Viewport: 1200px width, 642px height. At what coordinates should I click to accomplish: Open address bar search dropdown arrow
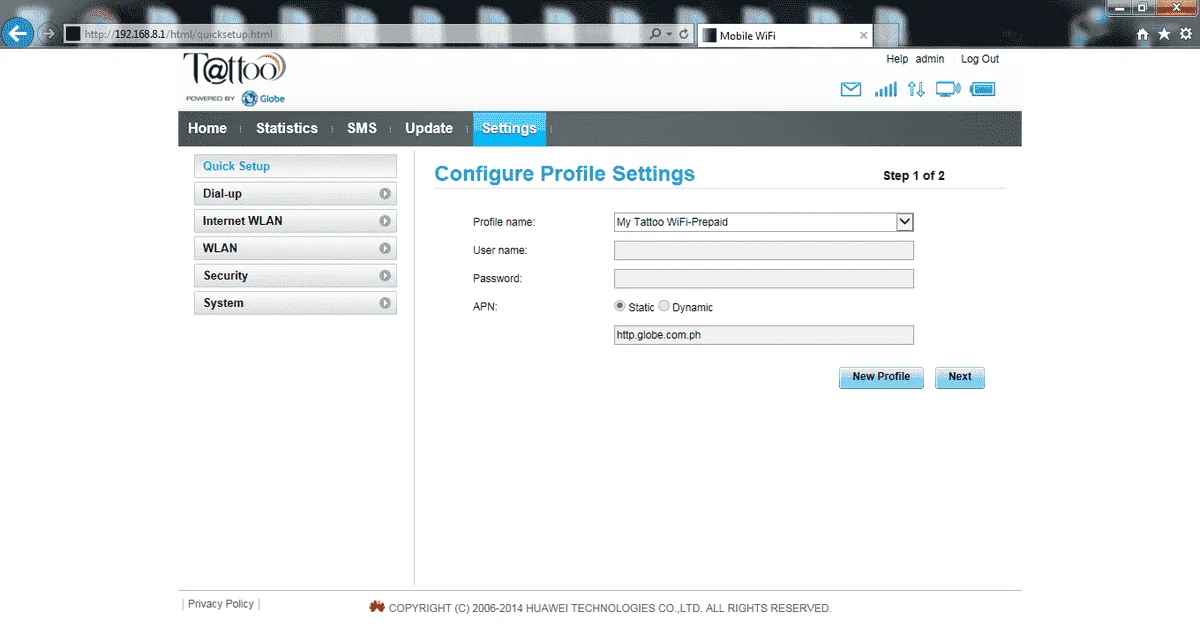pos(670,34)
